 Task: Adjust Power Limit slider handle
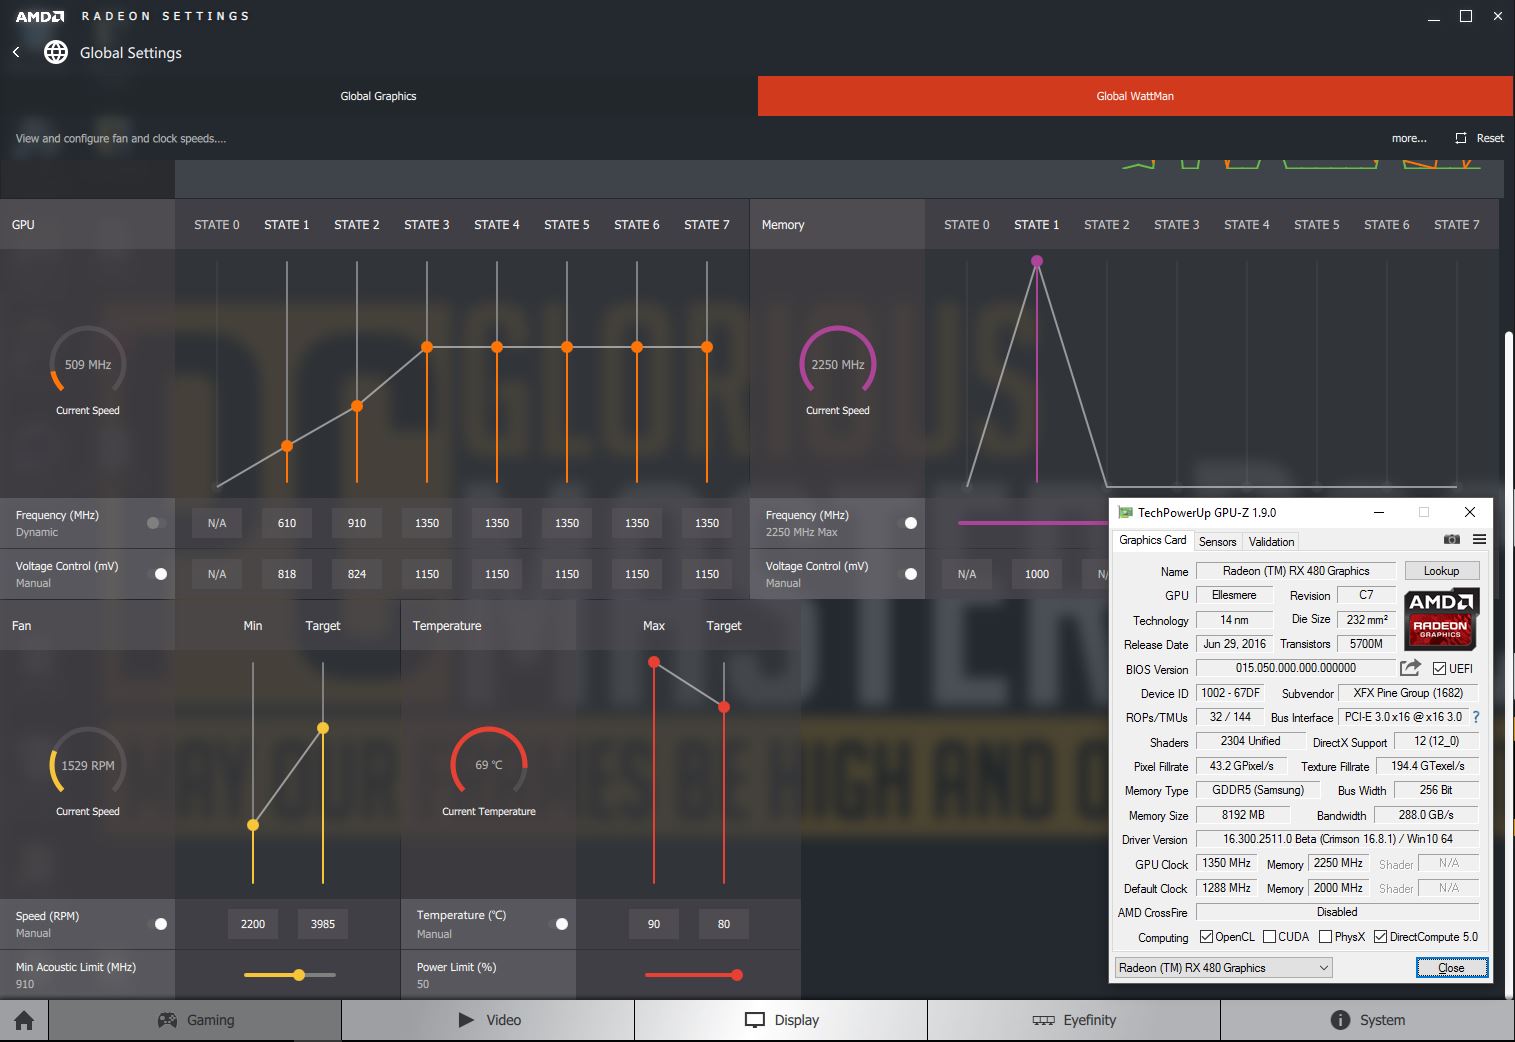737,974
